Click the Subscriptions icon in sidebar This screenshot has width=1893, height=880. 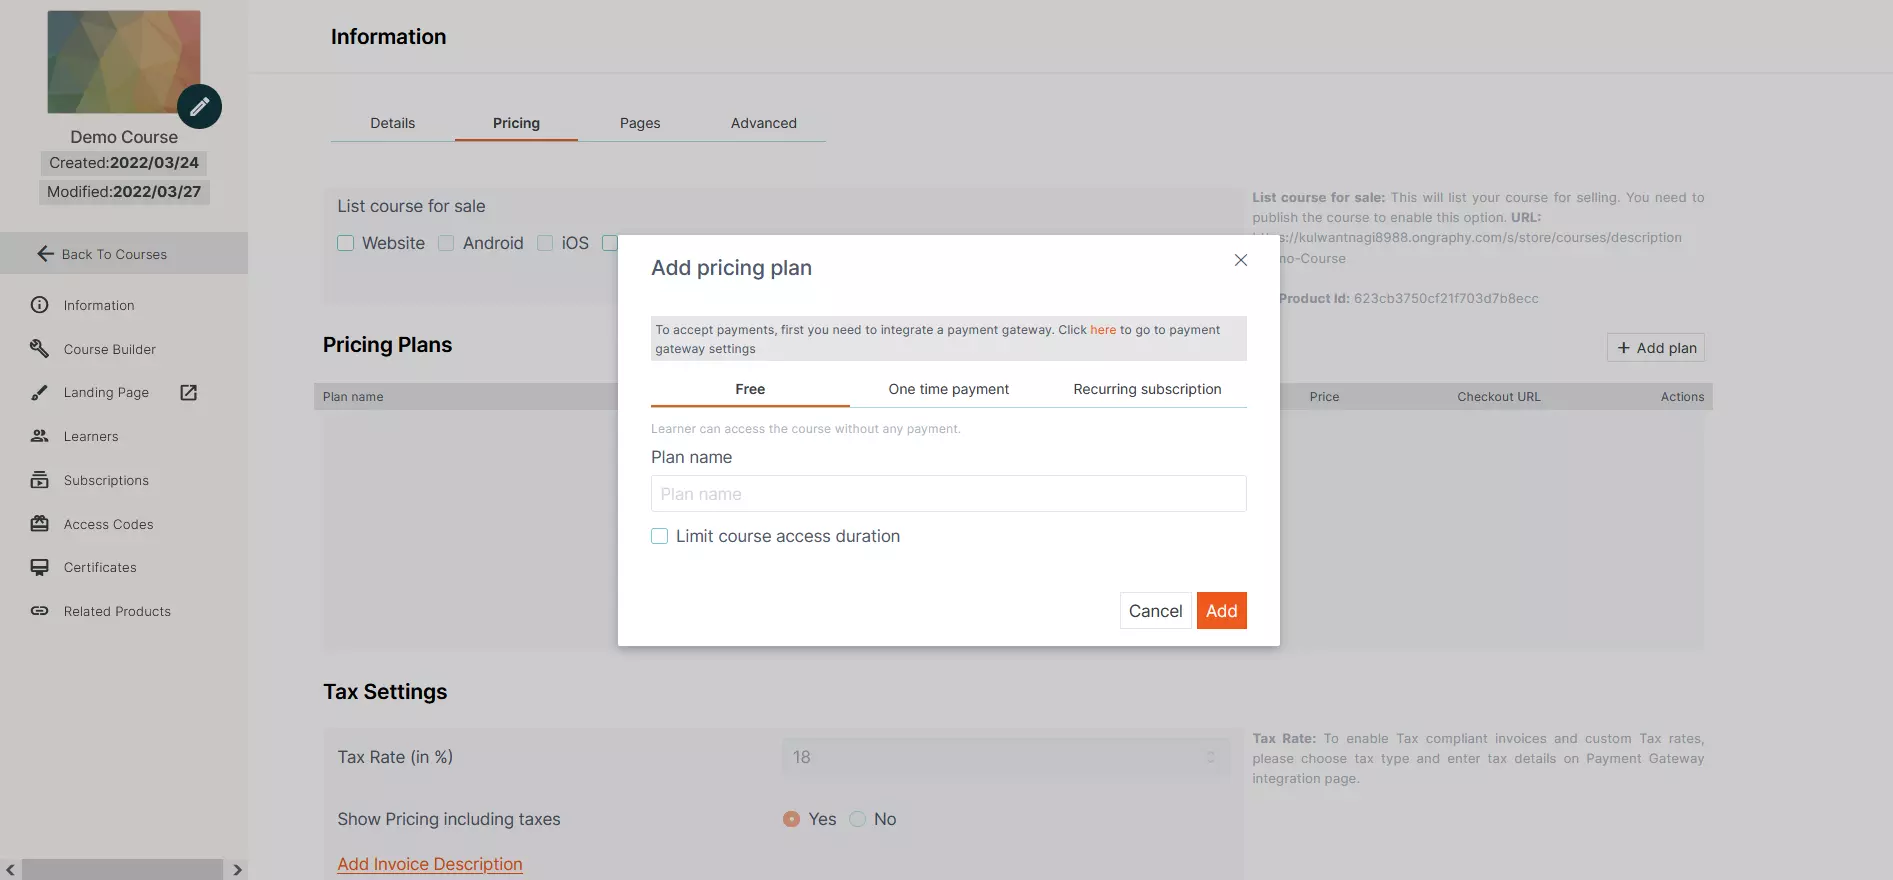coord(40,480)
